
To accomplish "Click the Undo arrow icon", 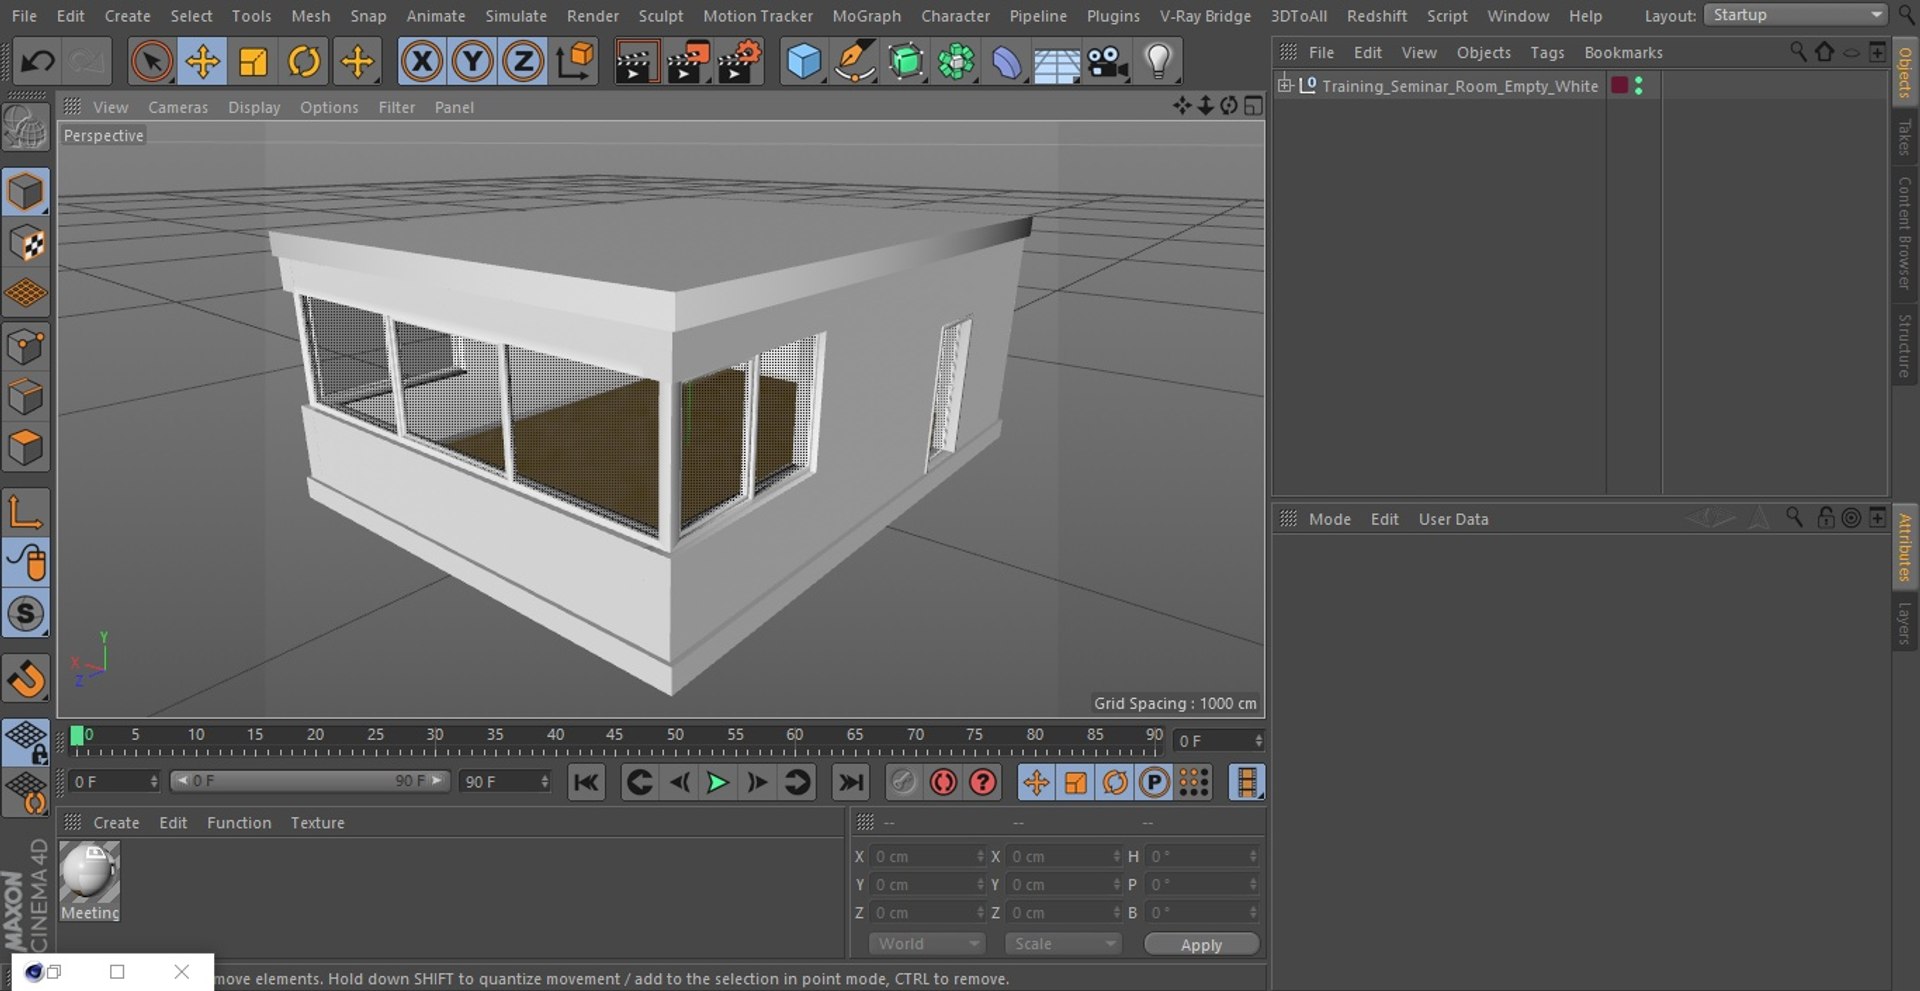I will pos(38,62).
